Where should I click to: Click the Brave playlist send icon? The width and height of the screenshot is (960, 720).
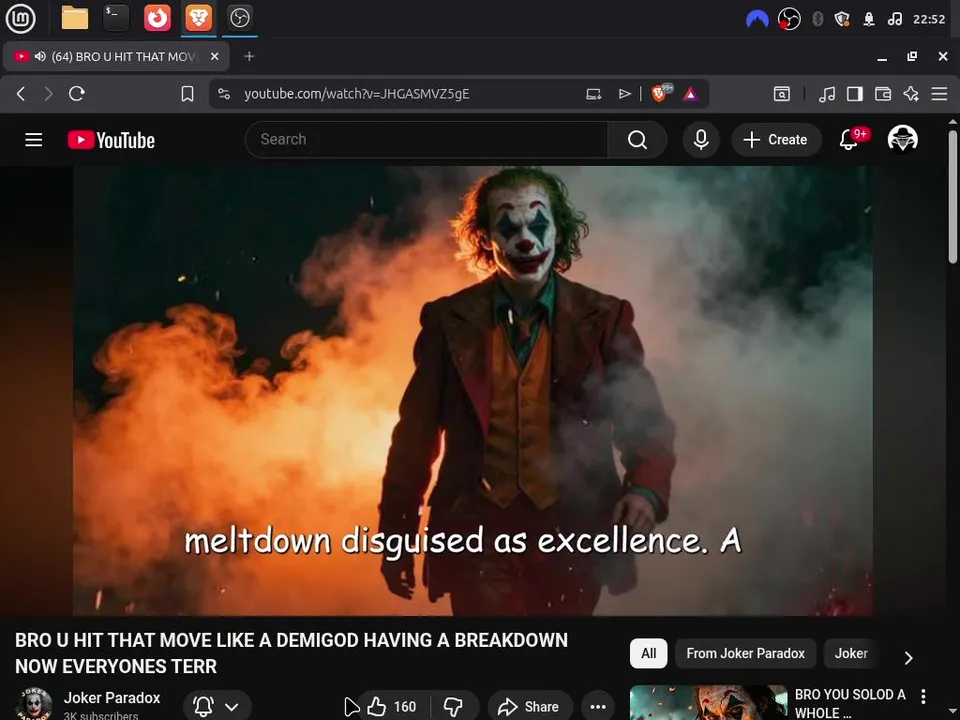(x=624, y=94)
